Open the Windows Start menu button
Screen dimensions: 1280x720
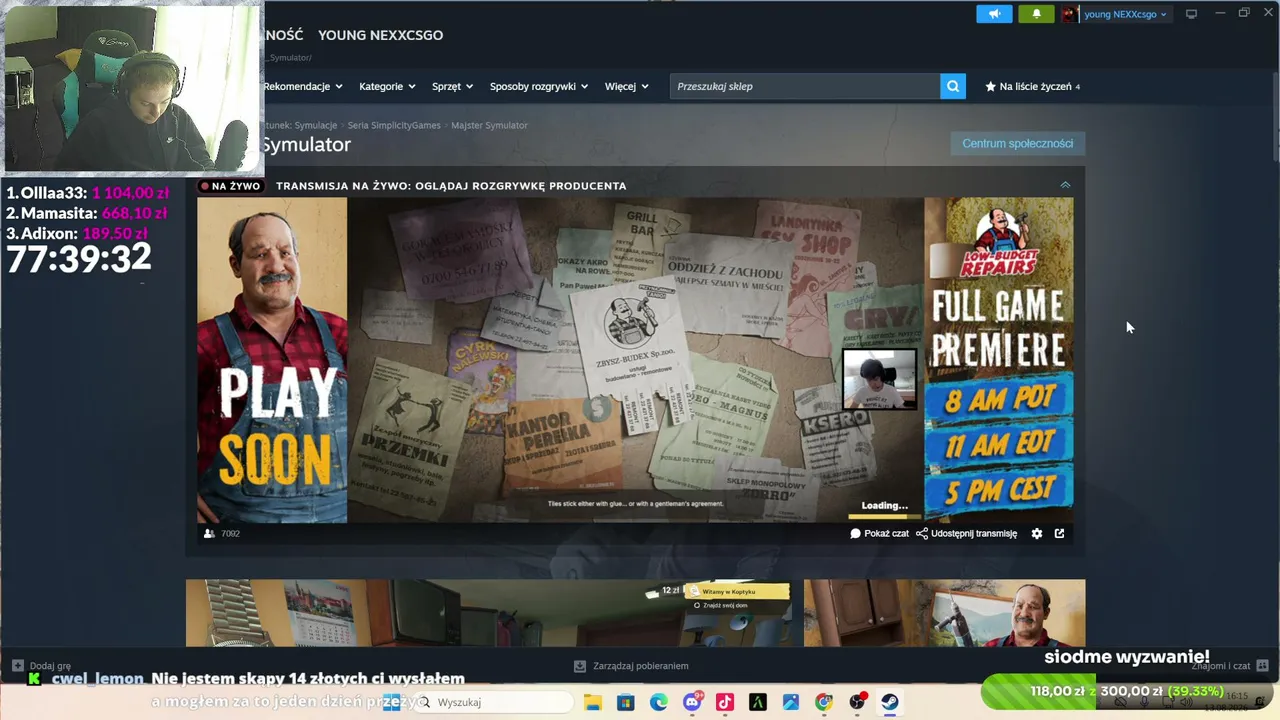tap(391, 702)
